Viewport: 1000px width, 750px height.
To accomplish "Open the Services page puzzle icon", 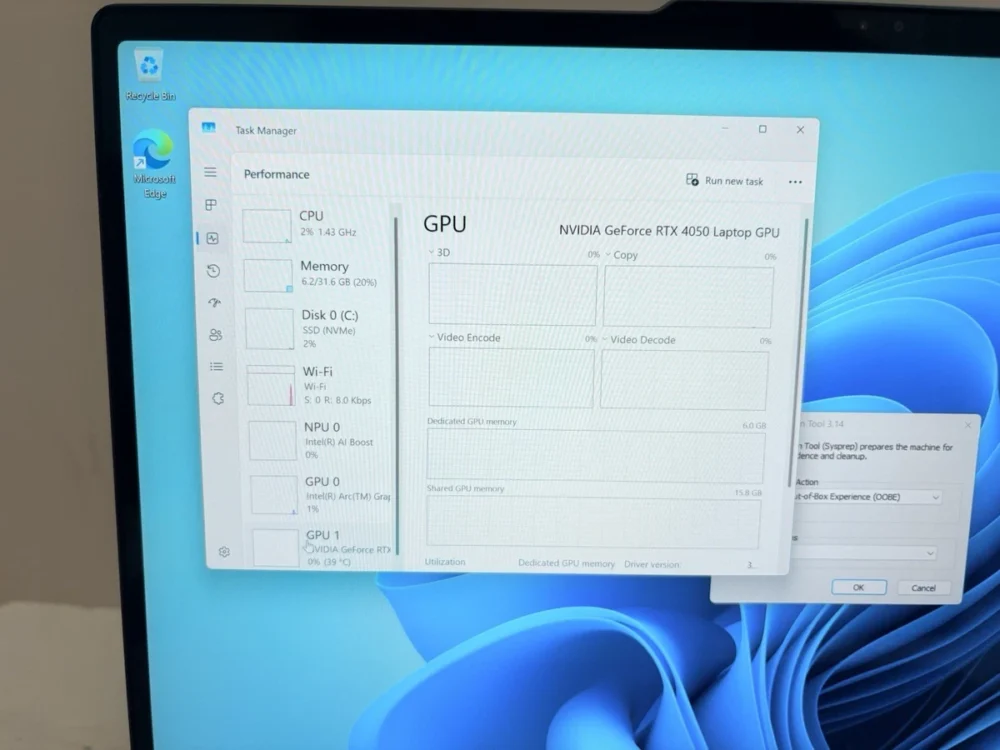I will coord(218,399).
